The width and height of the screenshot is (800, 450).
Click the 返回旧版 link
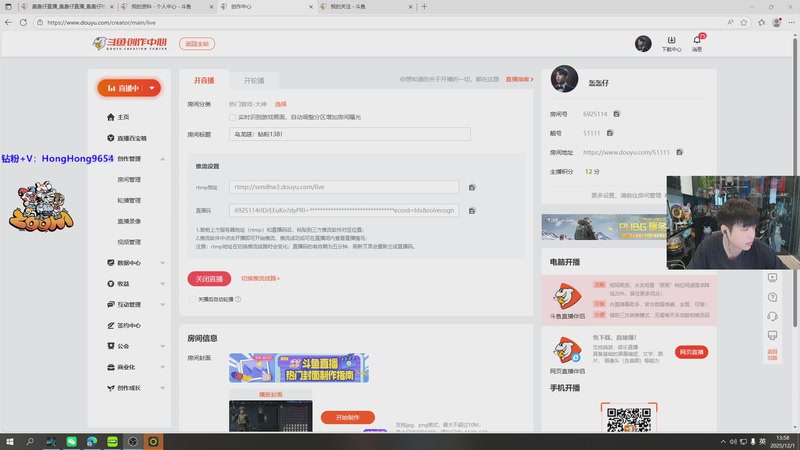coord(772,355)
